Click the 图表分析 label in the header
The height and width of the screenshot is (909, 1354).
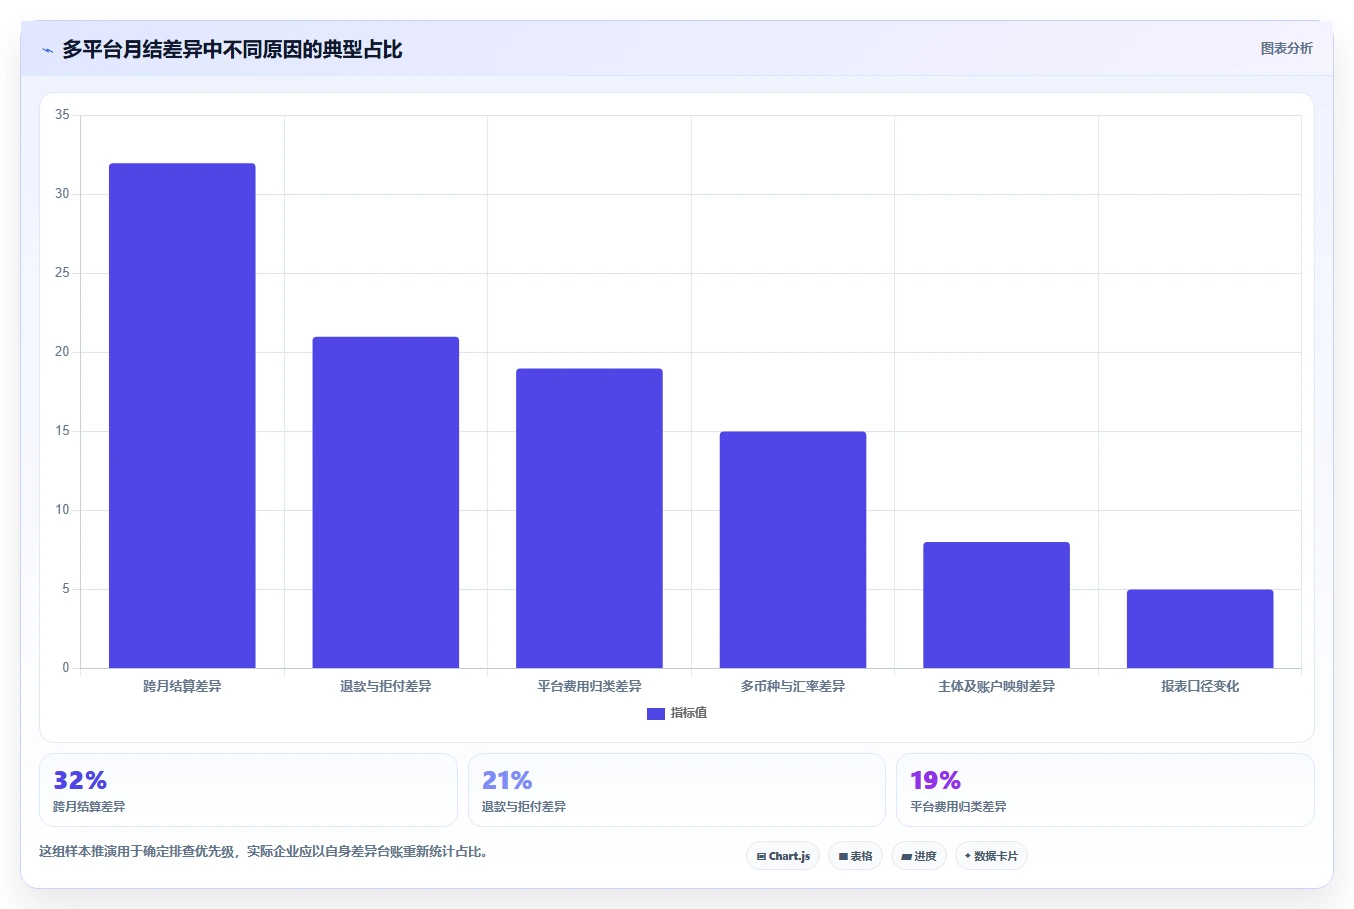[x=1286, y=48]
